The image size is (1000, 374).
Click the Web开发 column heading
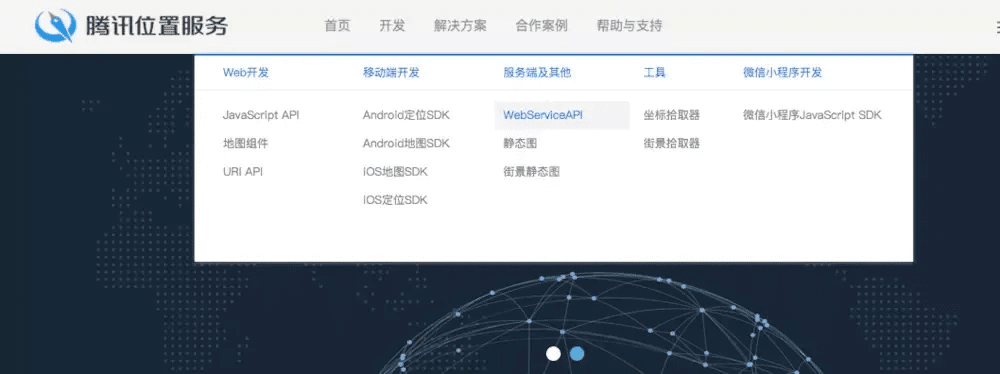[246, 72]
